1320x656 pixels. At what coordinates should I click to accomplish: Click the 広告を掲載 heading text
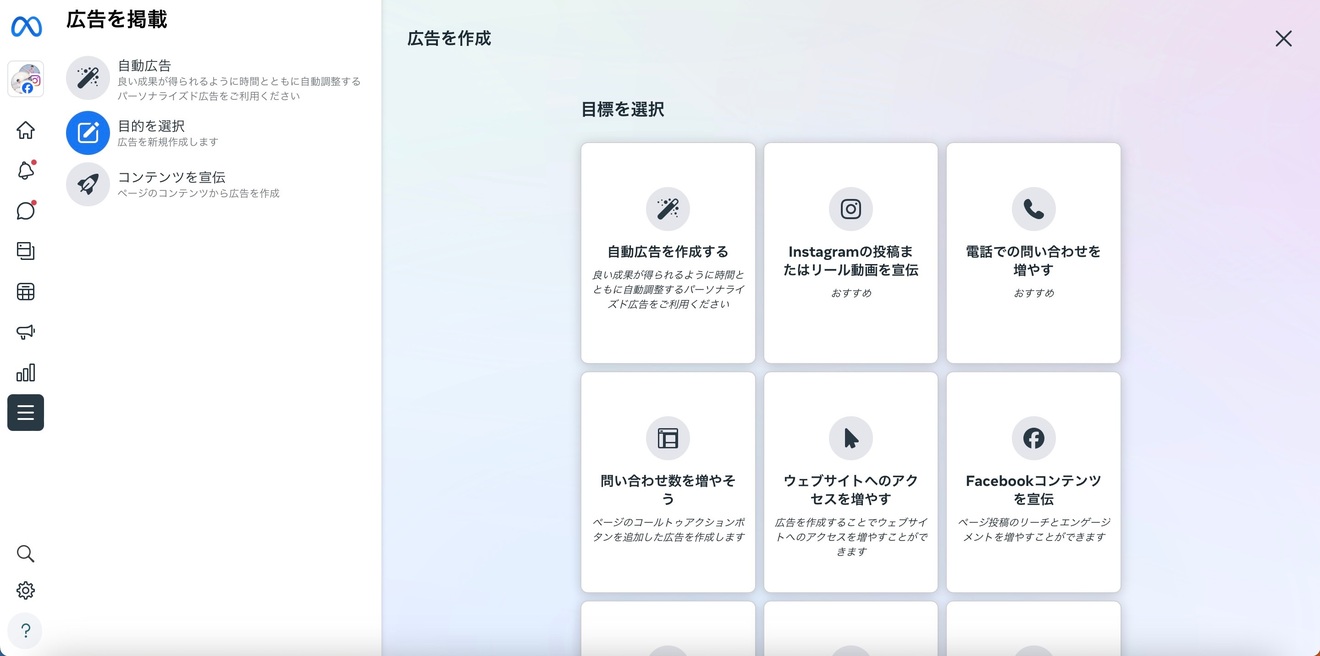pyautogui.click(x=117, y=19)
